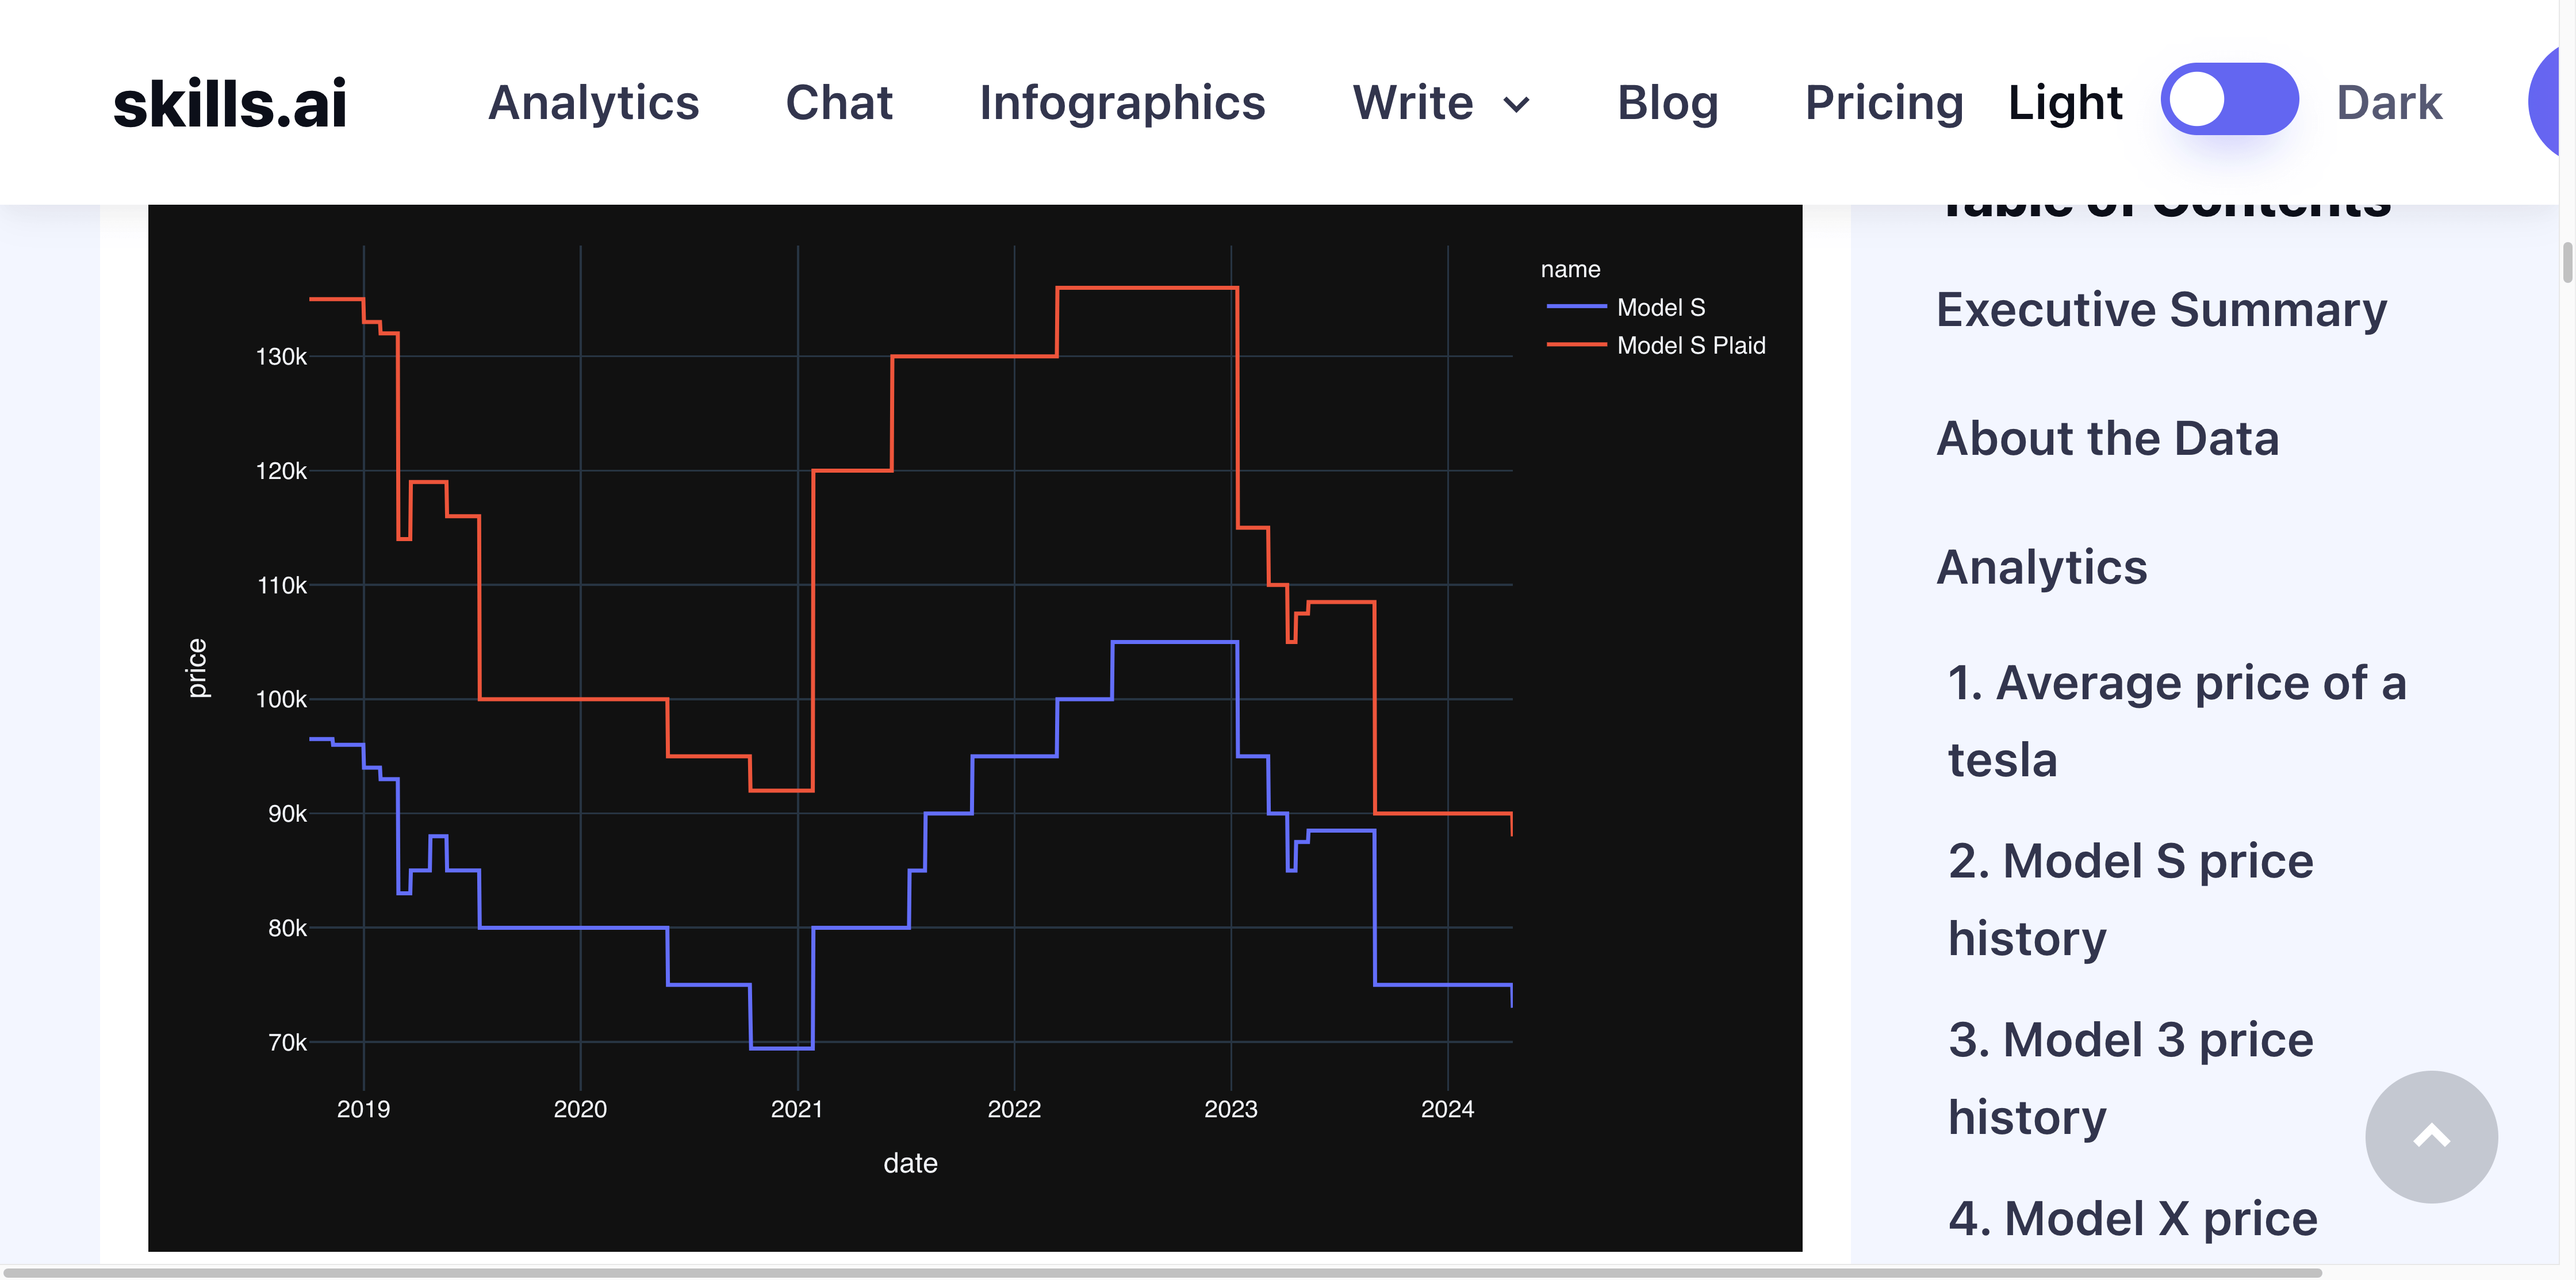Toggle the Light/Dark theme switch
This screenshot has width=2576, height=1280.
(2229, 100)
